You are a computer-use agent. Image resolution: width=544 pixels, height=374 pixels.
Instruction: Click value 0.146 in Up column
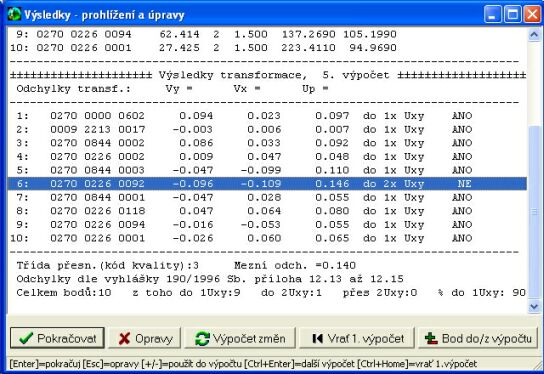(332, 184)
